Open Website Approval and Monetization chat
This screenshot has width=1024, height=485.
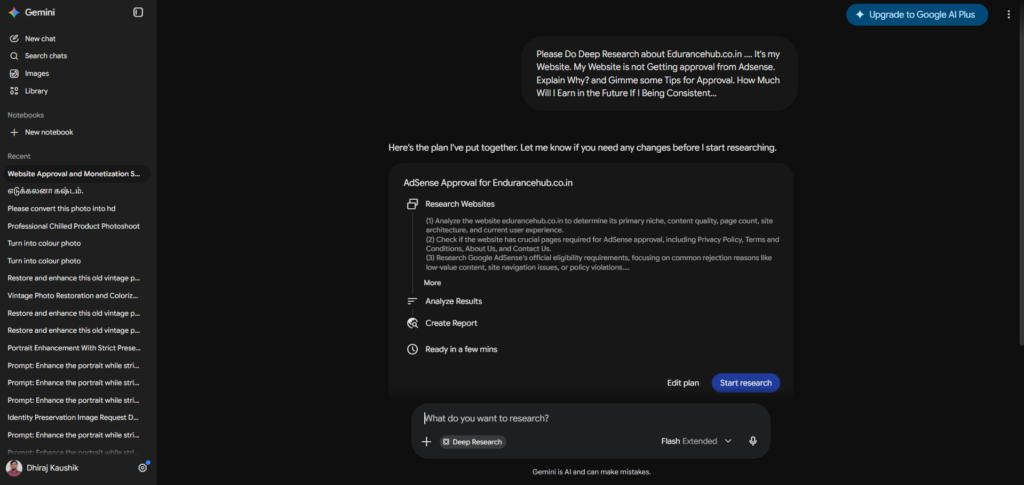coord(76,174)
